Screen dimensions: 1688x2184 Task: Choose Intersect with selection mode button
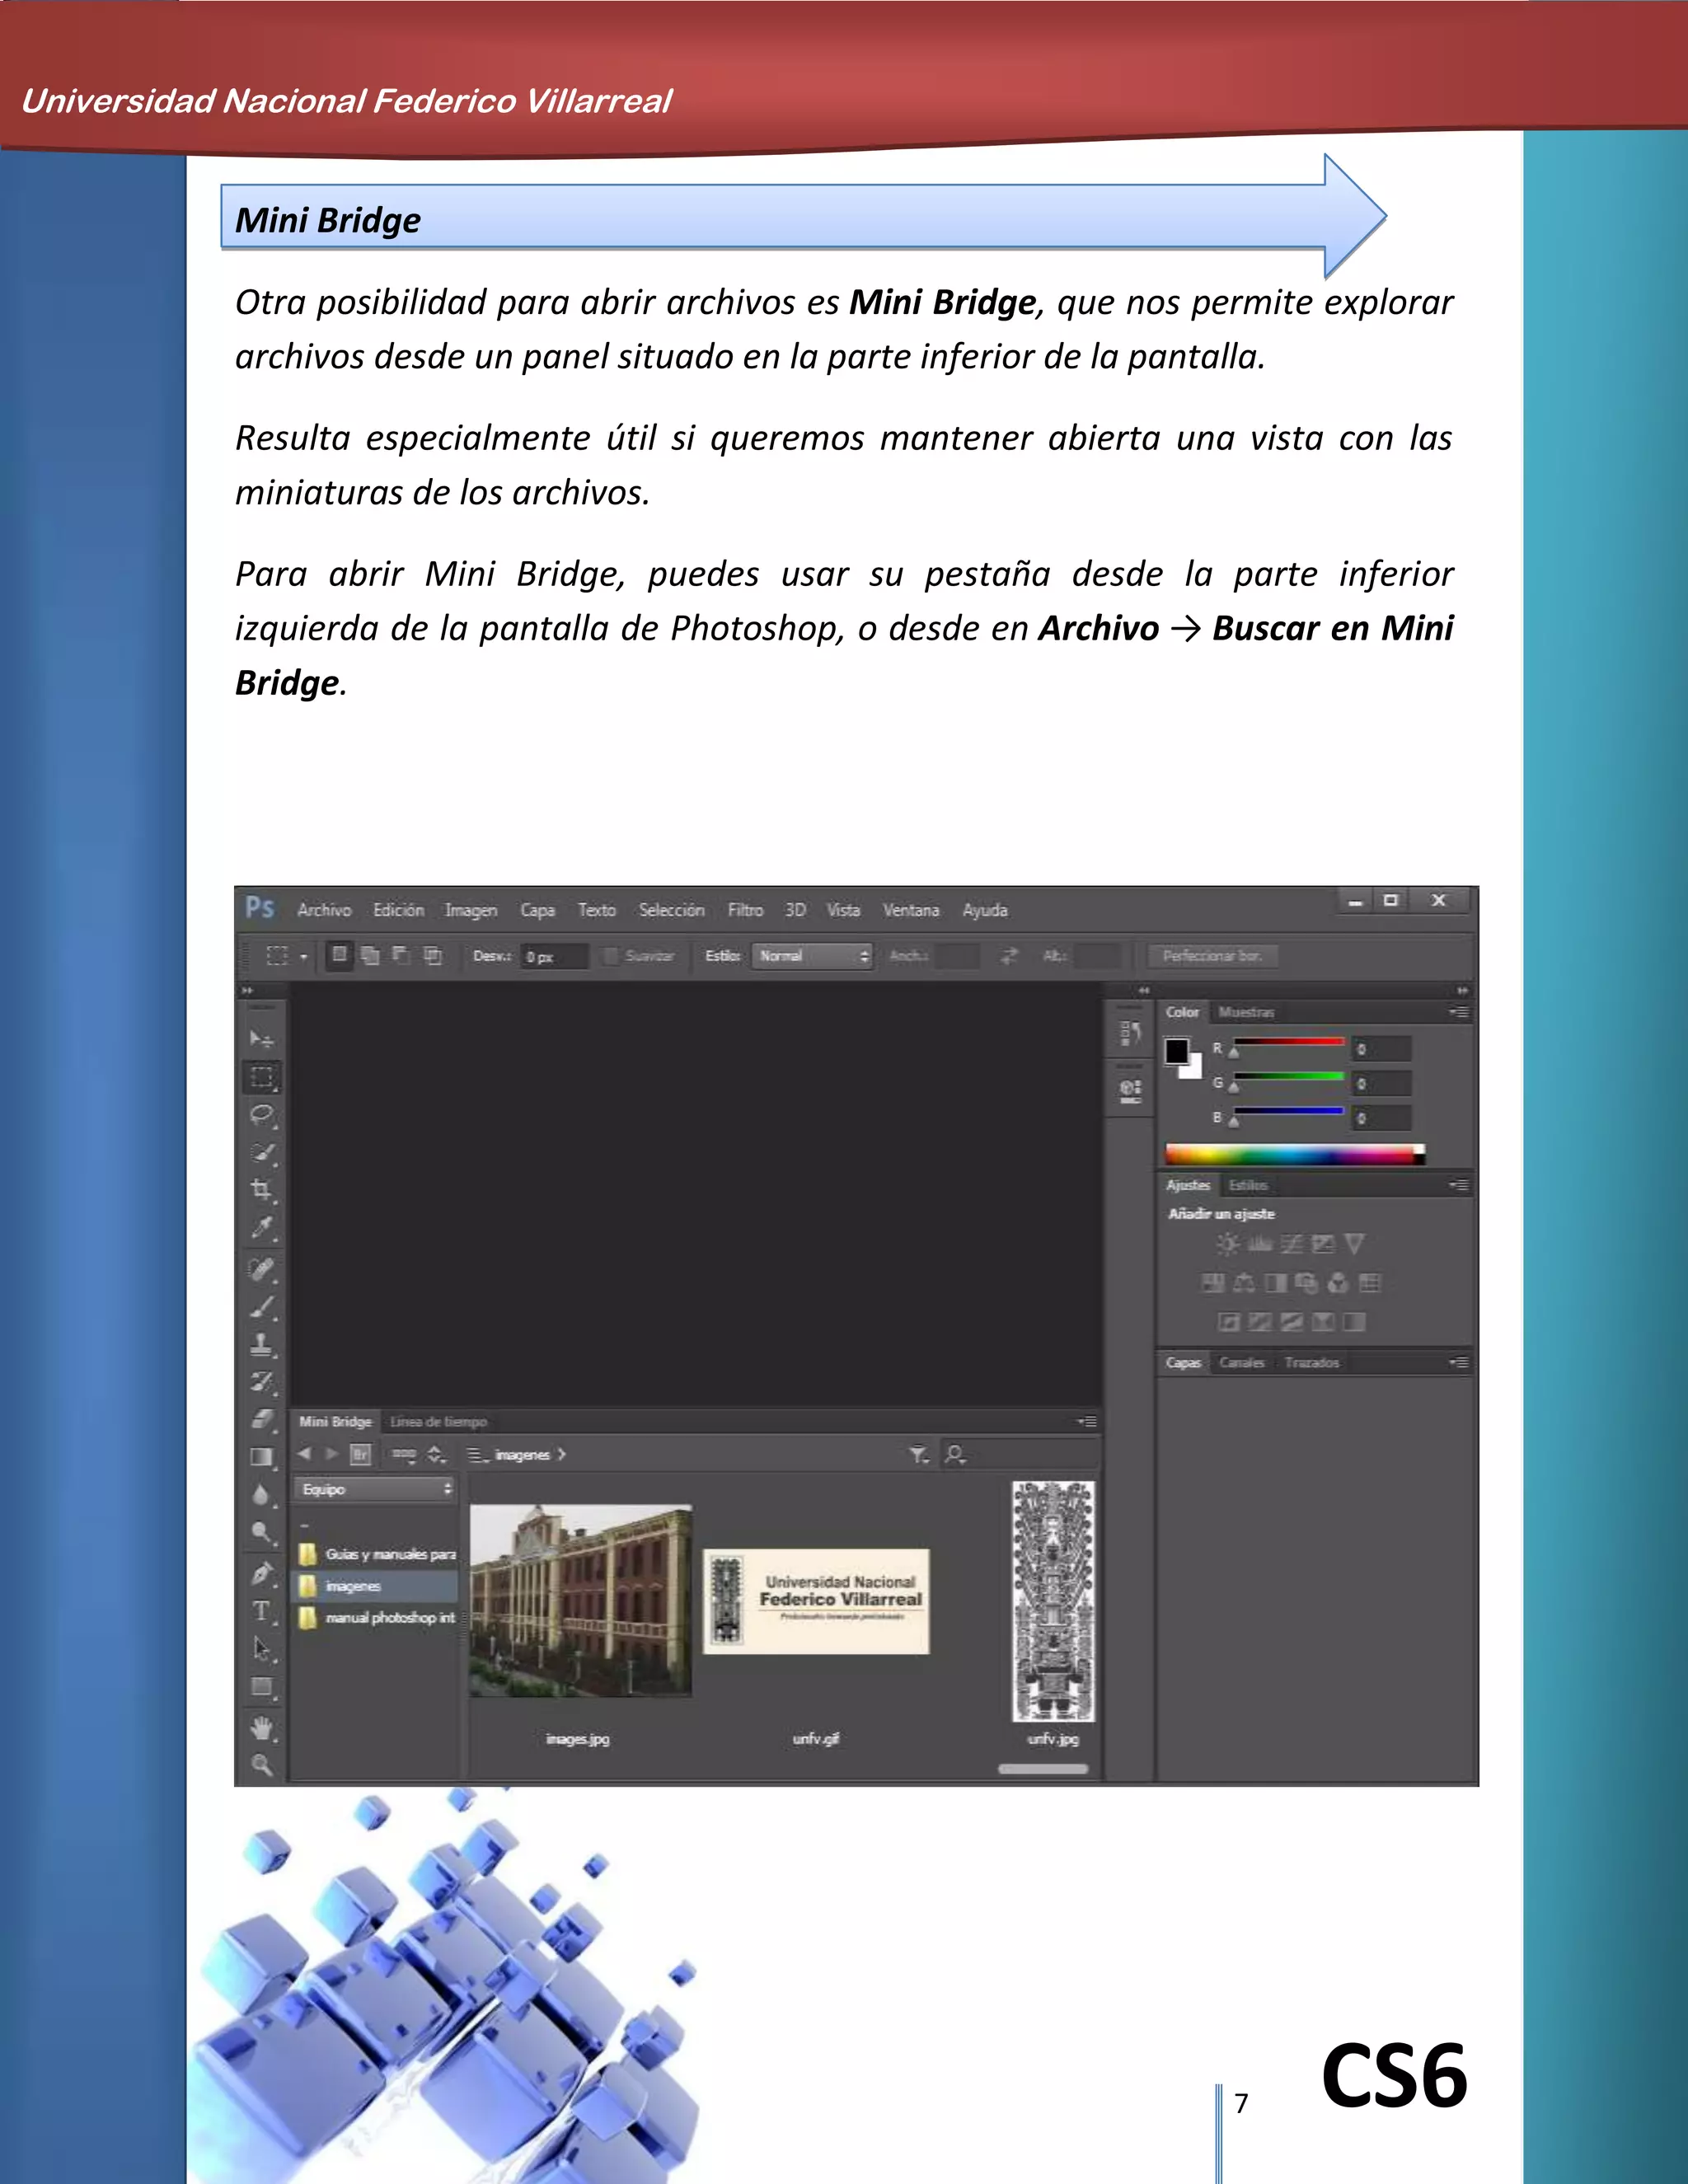point(432,956)
